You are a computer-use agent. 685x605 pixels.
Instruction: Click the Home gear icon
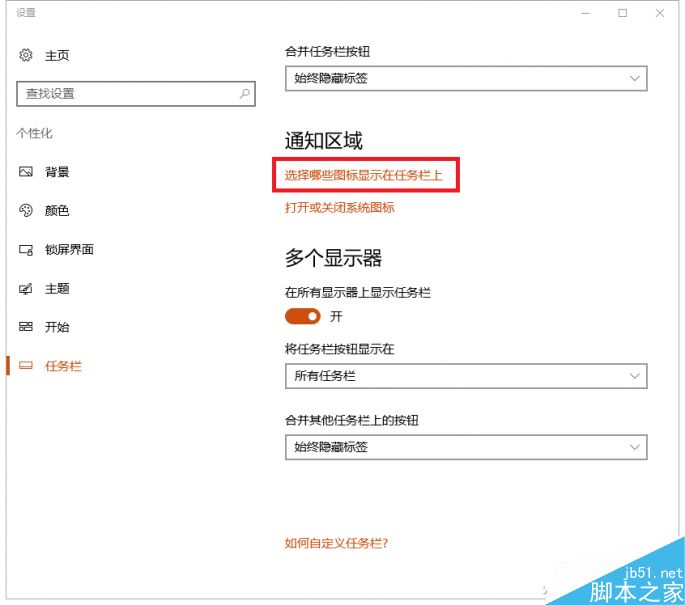tap(26, 55)
